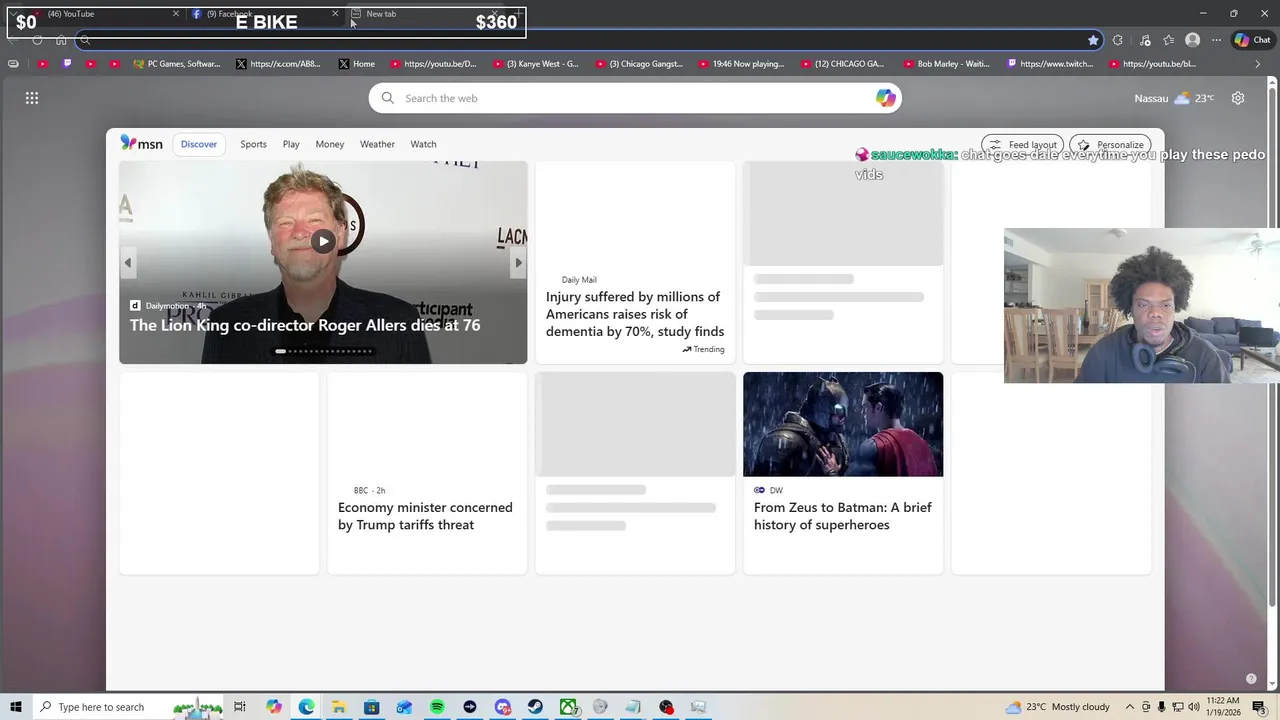Open the Xbox app on taskbar
1280x720 pixels.
568,707
